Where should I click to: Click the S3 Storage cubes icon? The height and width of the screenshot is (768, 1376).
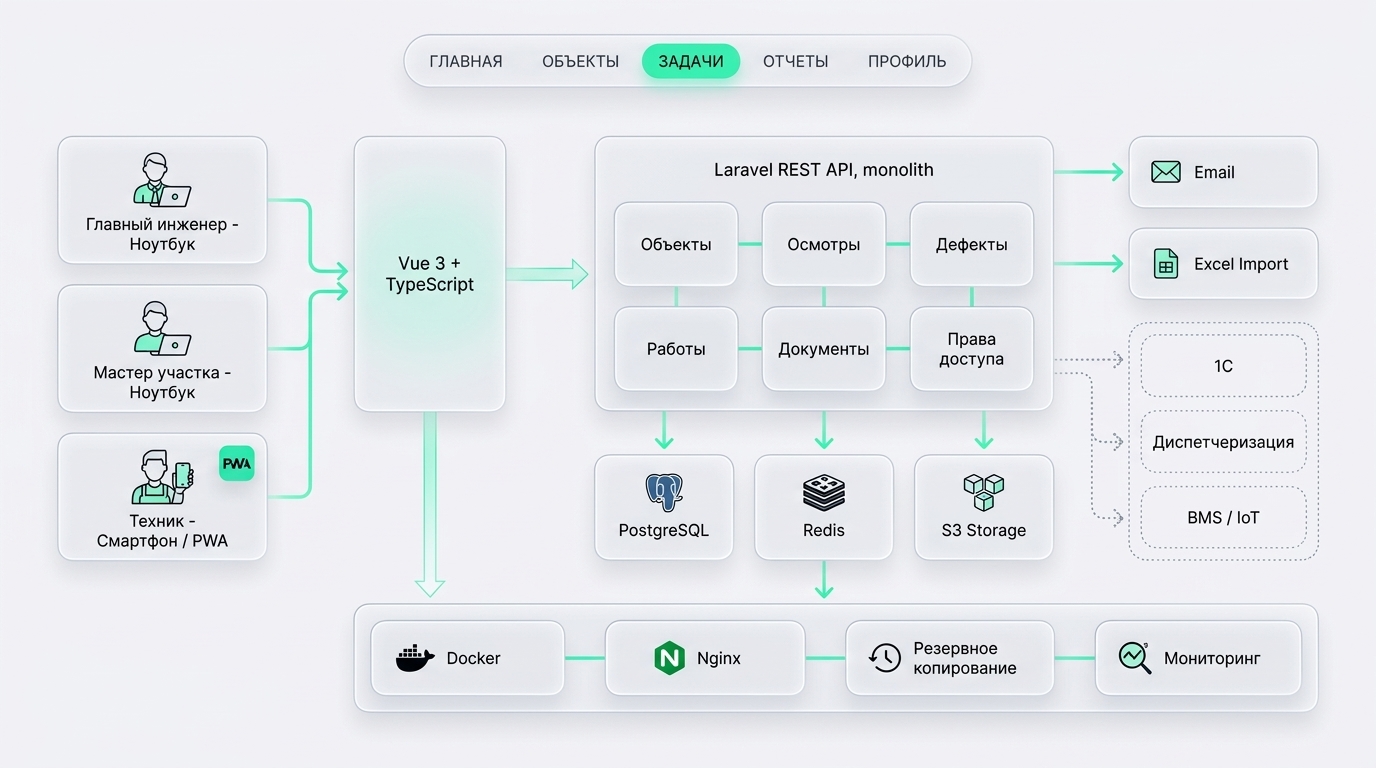pyautogui.click(x=984, y=493)
